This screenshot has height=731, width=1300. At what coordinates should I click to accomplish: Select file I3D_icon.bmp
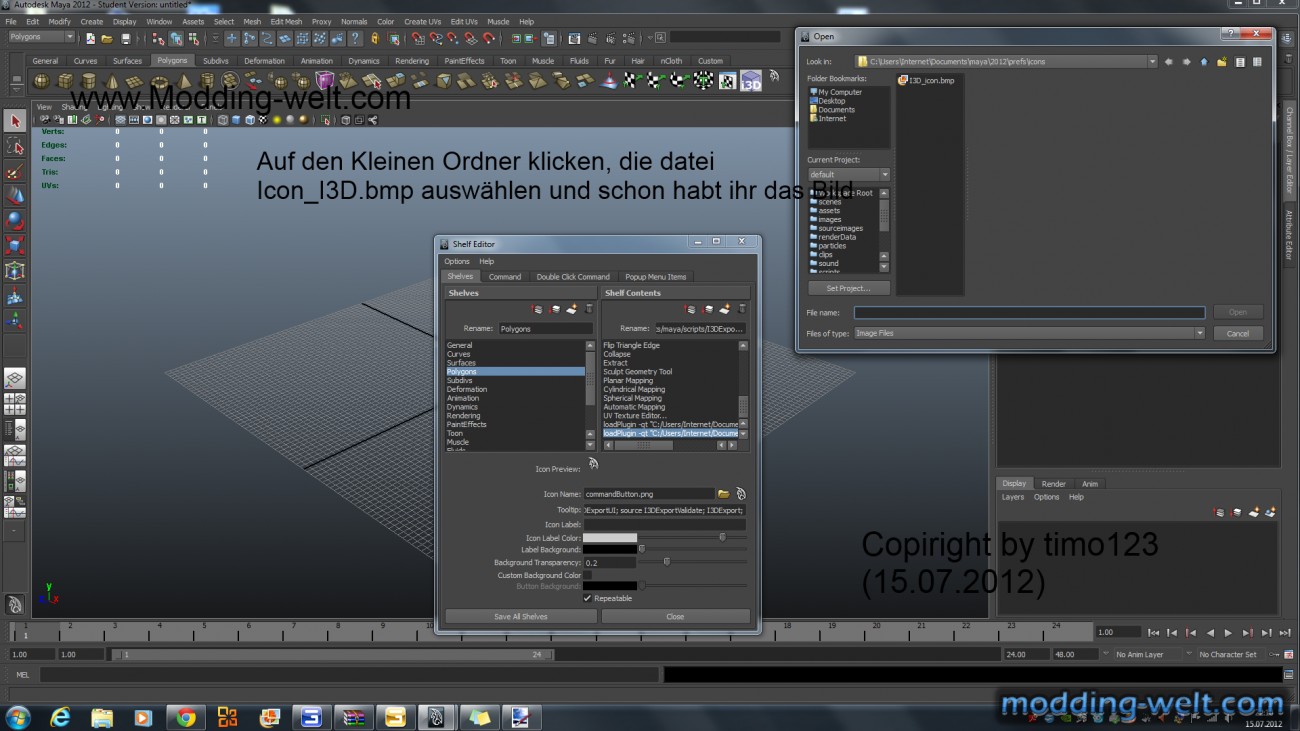pos(925,80)
